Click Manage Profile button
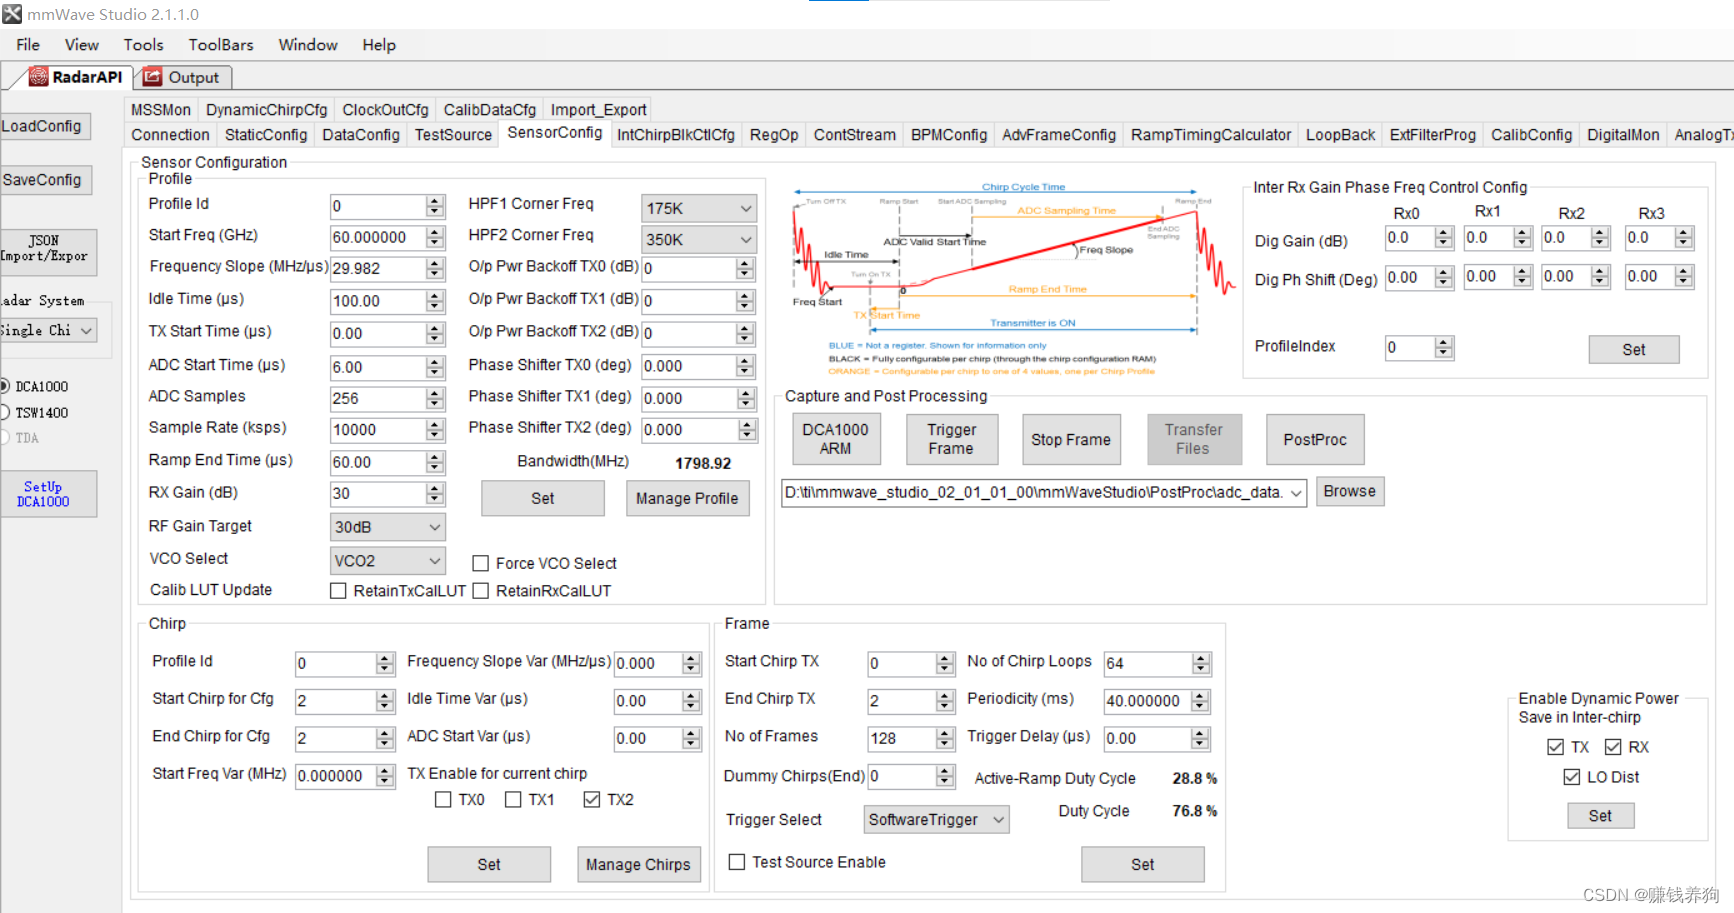The height and width of the screenshot is (913, 1734). (x=687, y=498)
